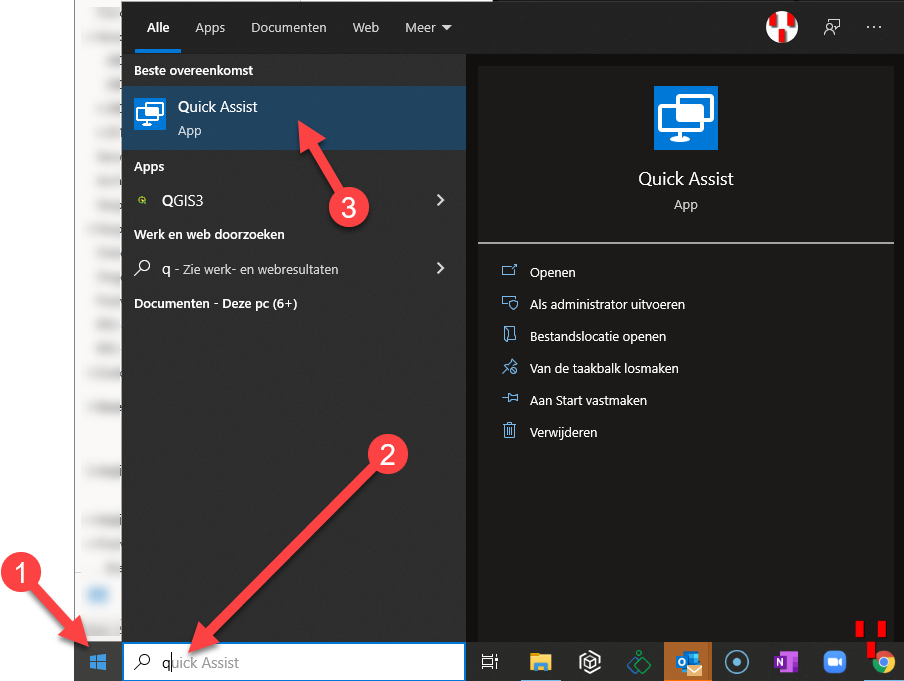Image resolution: width=904 pixels, height=681 pixels.
Task: Click the magnifier icon in the search box
Action: pos(142,662)
